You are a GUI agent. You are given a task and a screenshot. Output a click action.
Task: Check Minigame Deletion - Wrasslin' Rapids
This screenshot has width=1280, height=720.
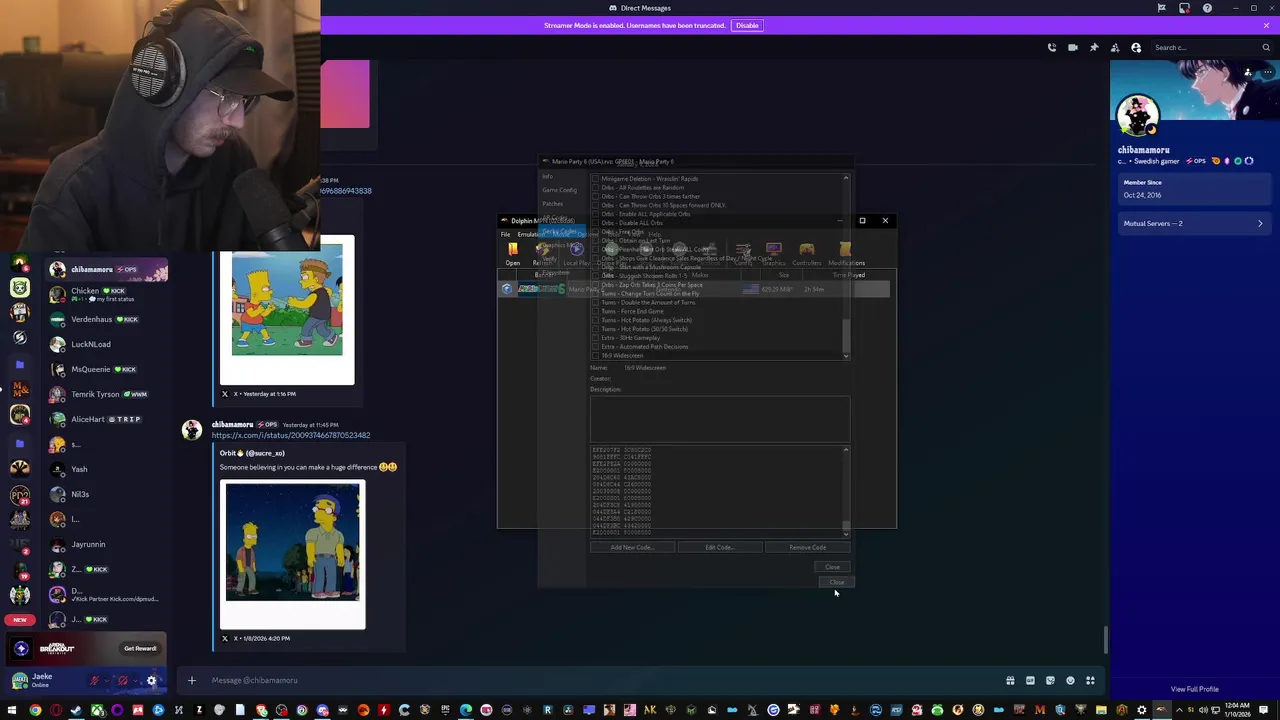tap(595, 178)
